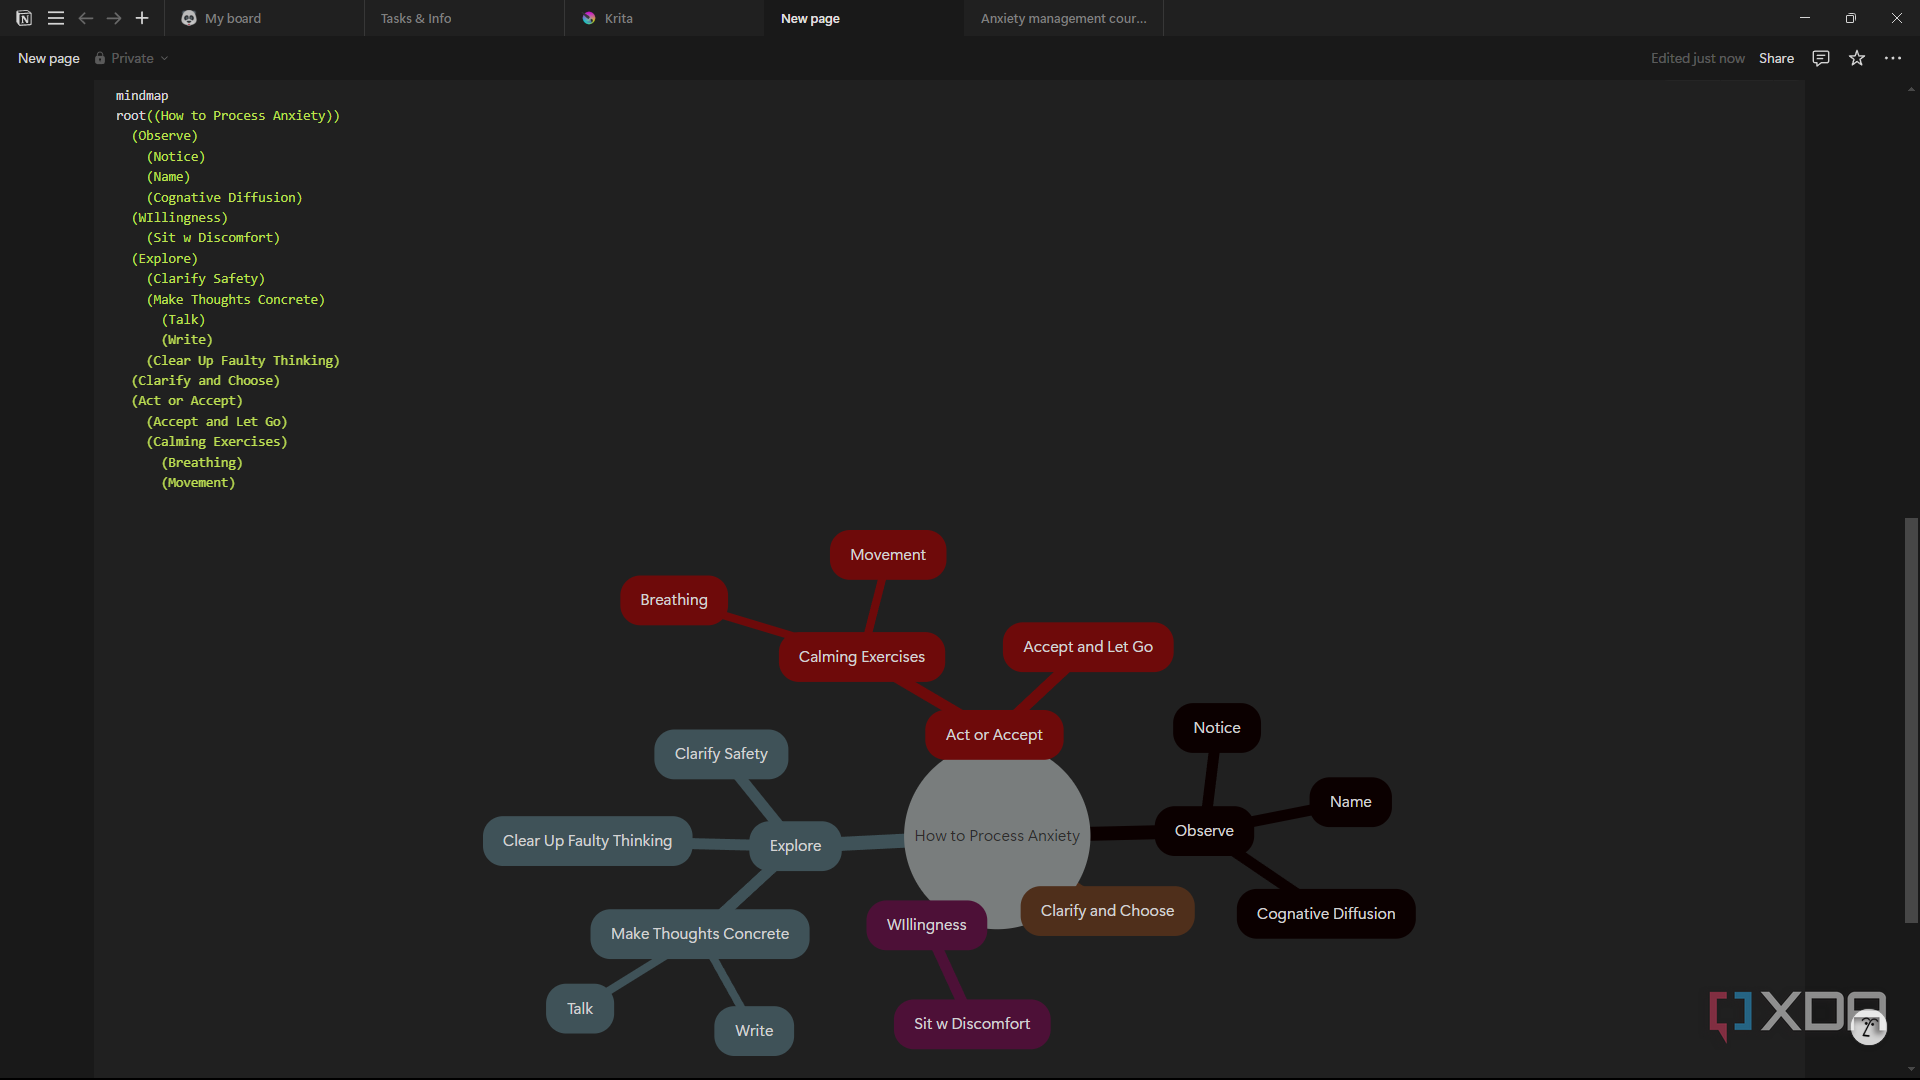Select the WIllingness mindmap node
This screenshot has width=1920, height=1080.
926,925
